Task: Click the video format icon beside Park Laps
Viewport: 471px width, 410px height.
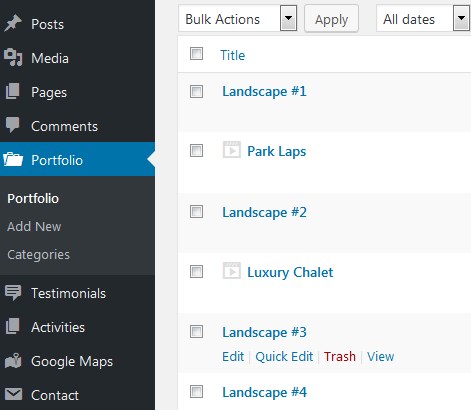Action: click(232, 150)
